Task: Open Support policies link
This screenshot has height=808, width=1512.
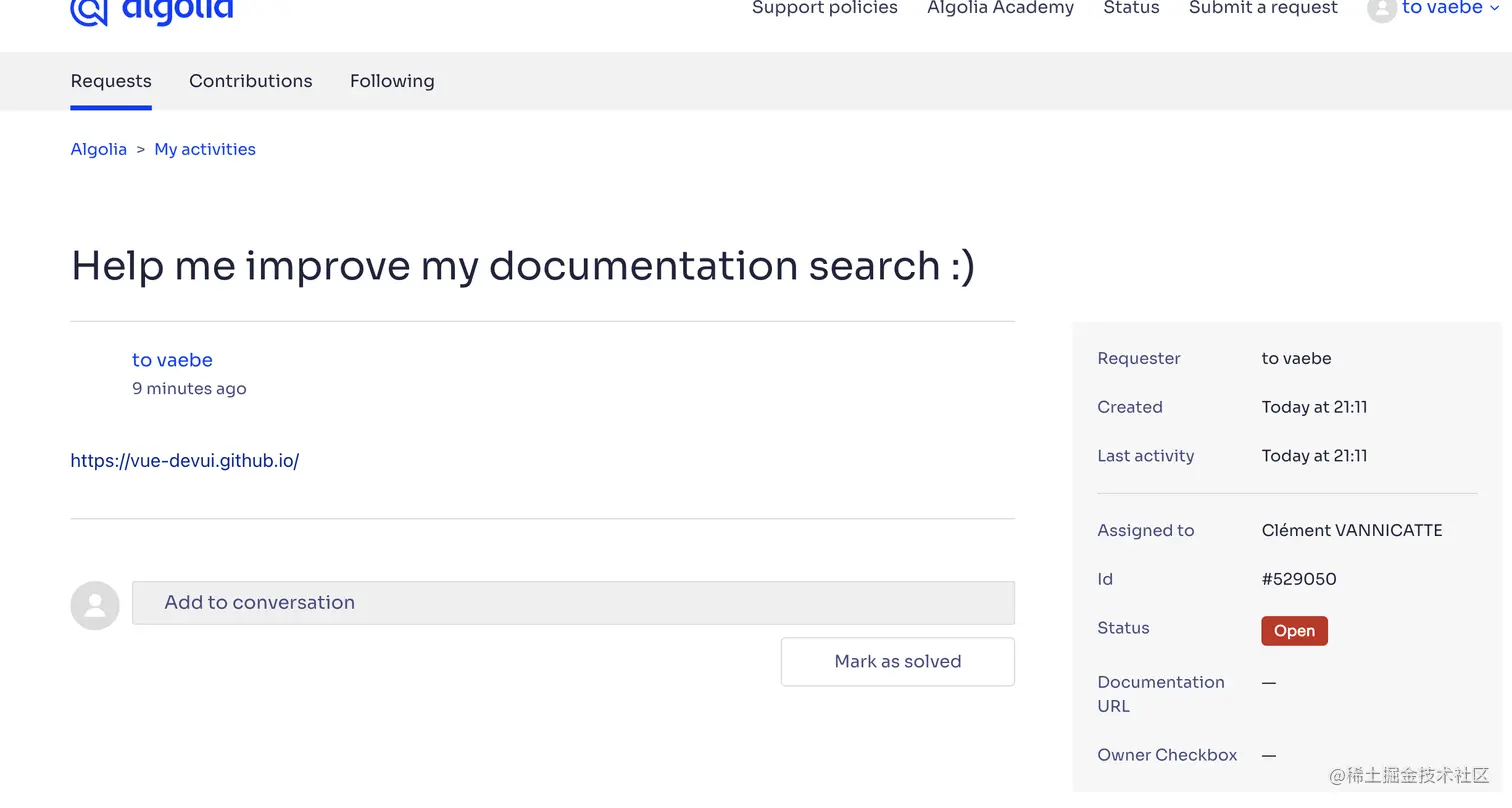Action: coord(825,8)
